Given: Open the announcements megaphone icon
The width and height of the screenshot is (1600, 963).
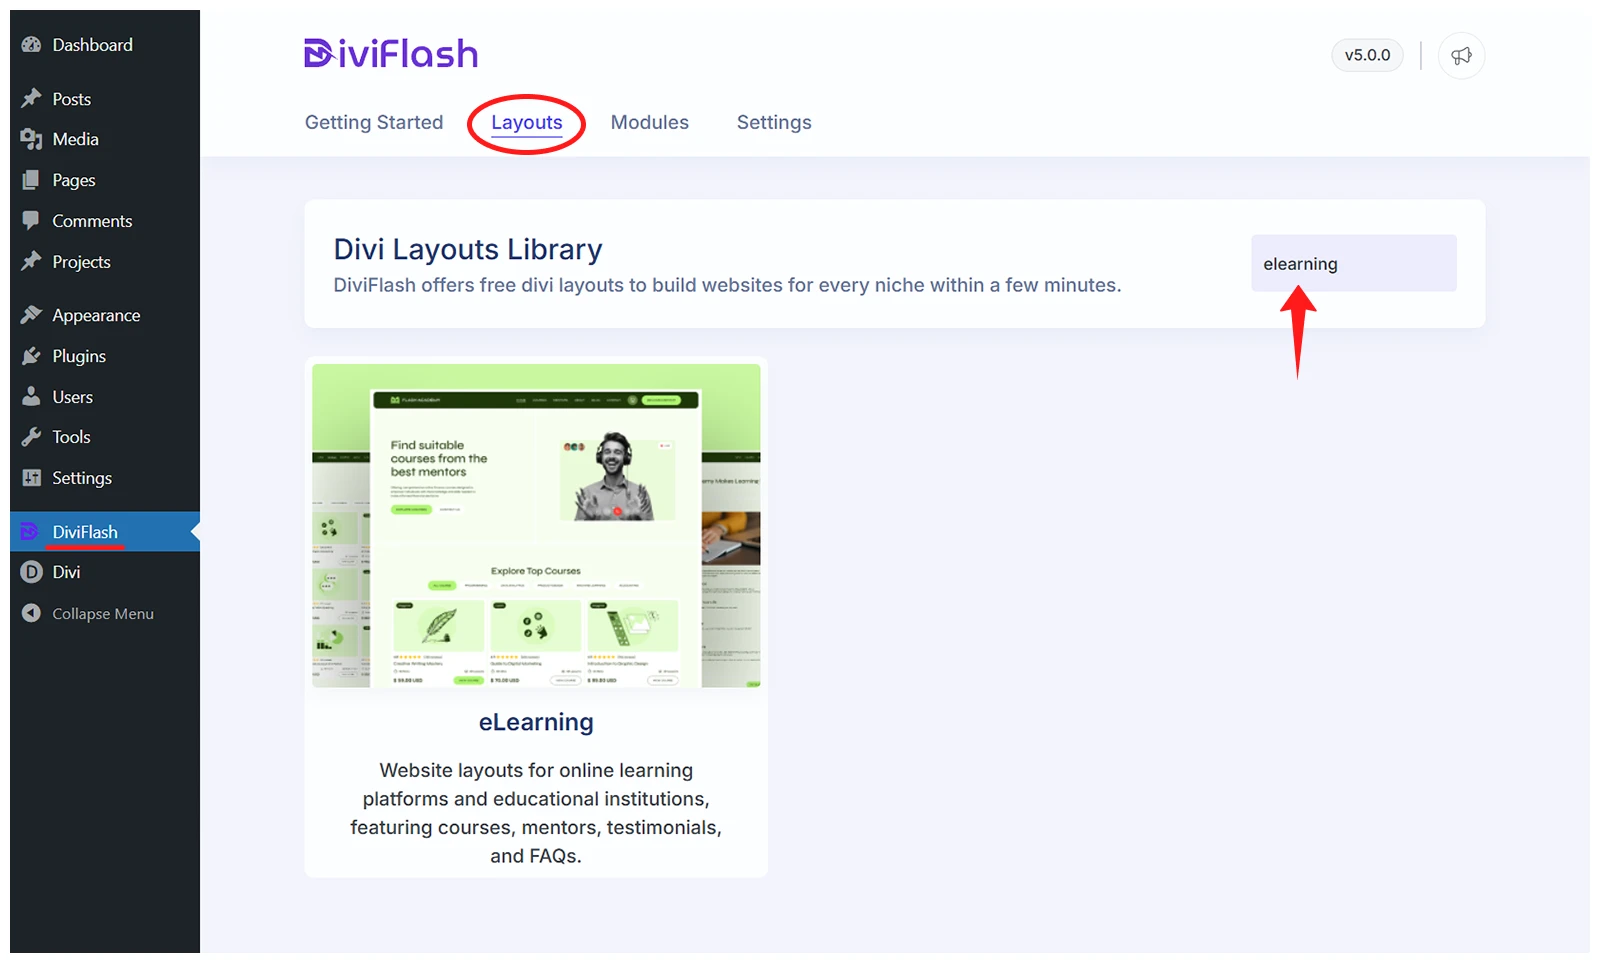Looking at the screenshot, I should 1461,56.
